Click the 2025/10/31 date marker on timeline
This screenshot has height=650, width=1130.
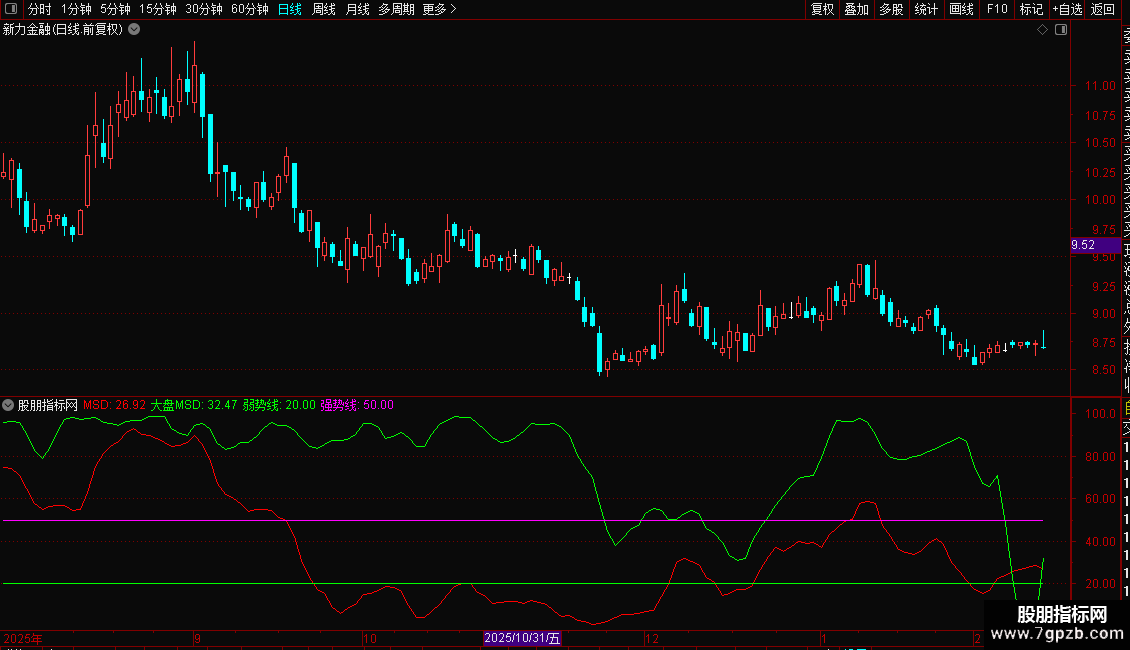point(522,638)
